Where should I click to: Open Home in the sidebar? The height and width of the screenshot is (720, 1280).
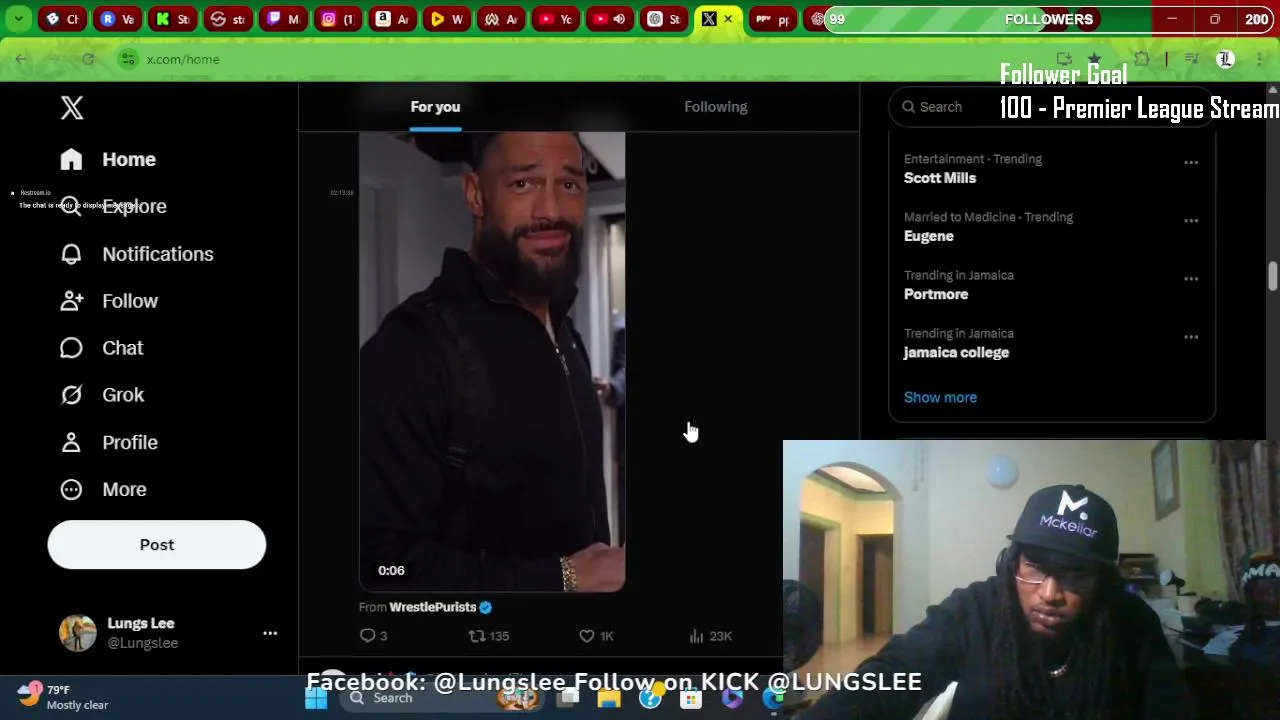click(108, 159)
